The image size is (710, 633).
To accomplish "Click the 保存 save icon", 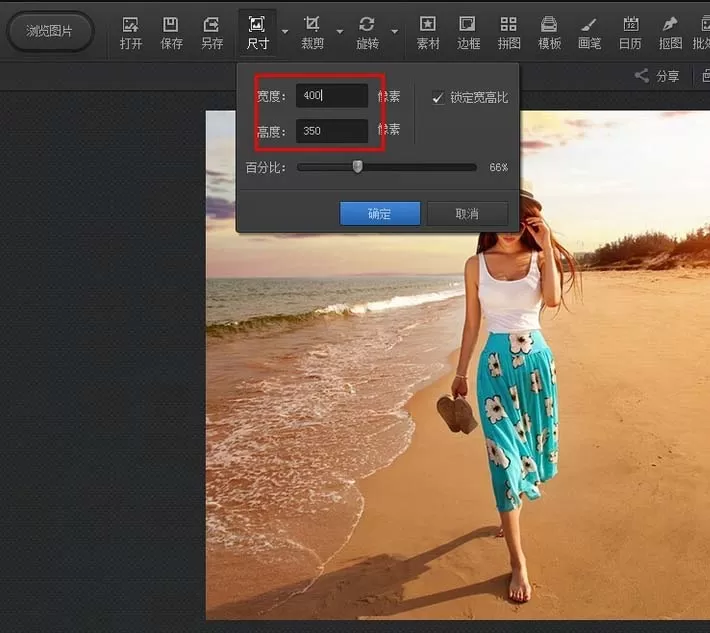I will coord(171,33).
